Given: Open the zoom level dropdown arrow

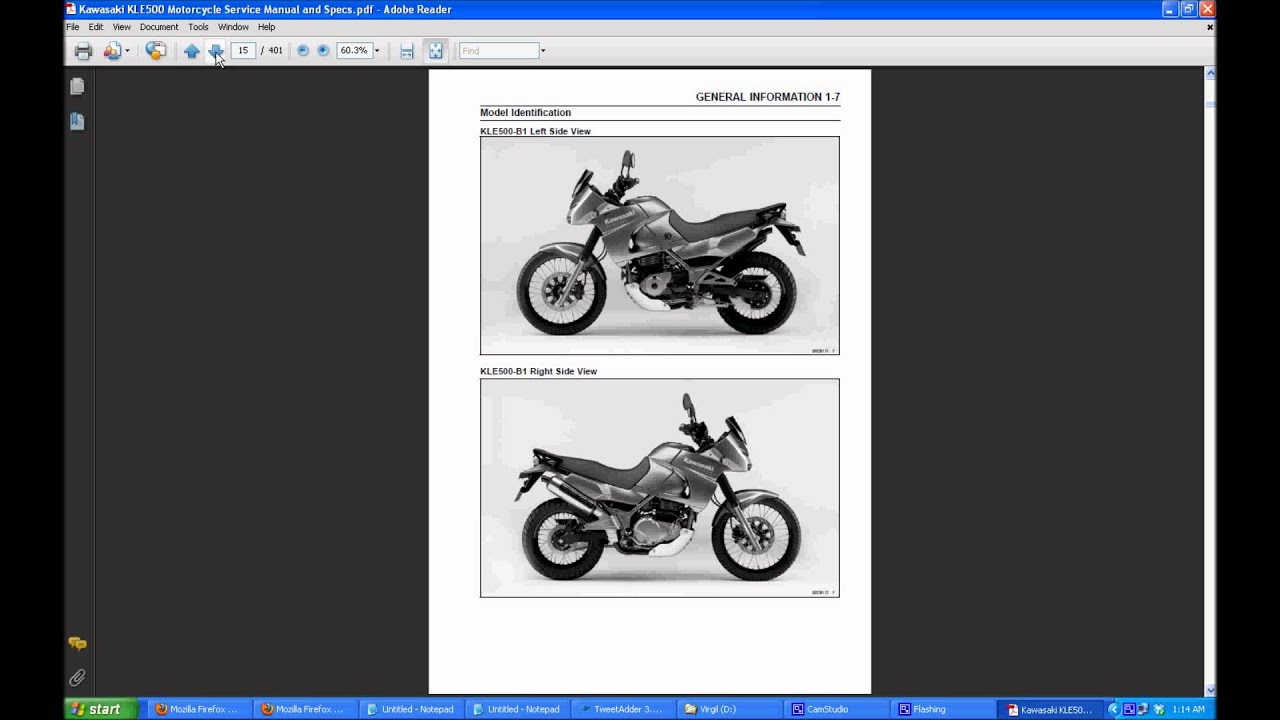Looking at the screenshot, I should 377,51.
